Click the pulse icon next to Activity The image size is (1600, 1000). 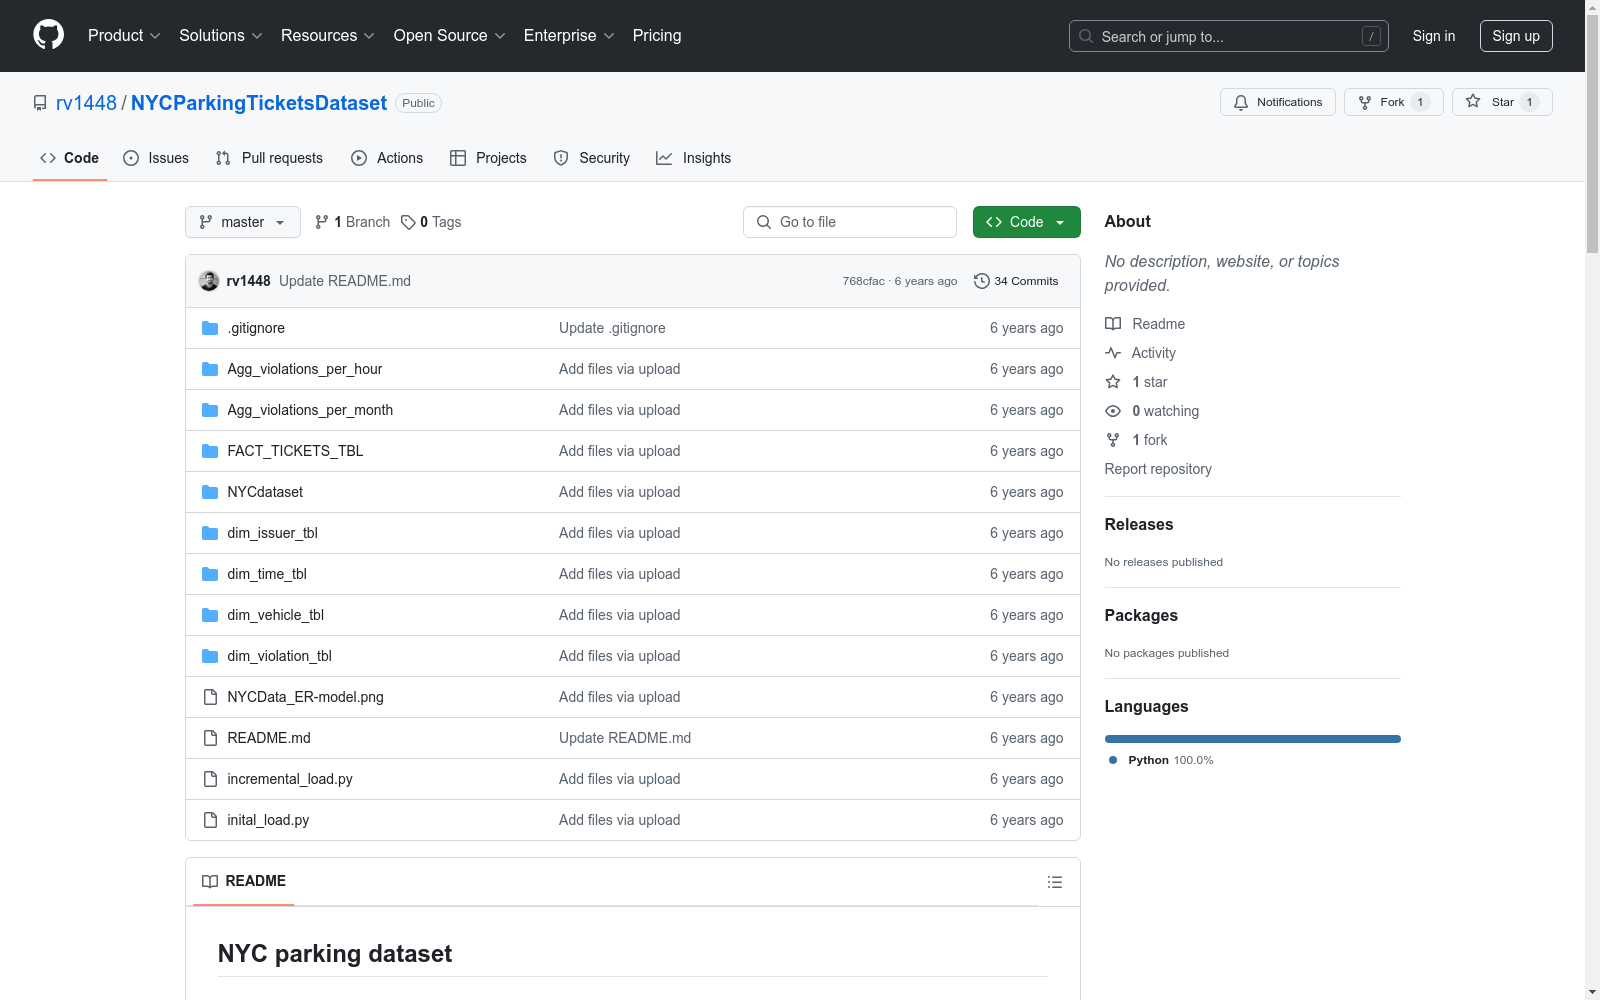(1113, 353)
